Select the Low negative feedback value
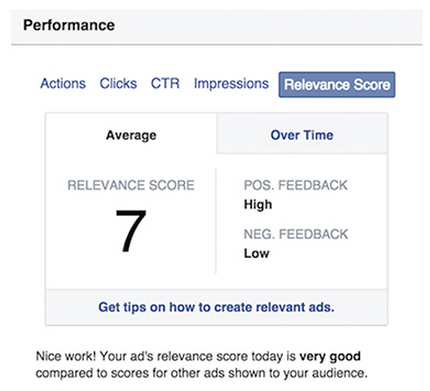 [x=256, y=253]
